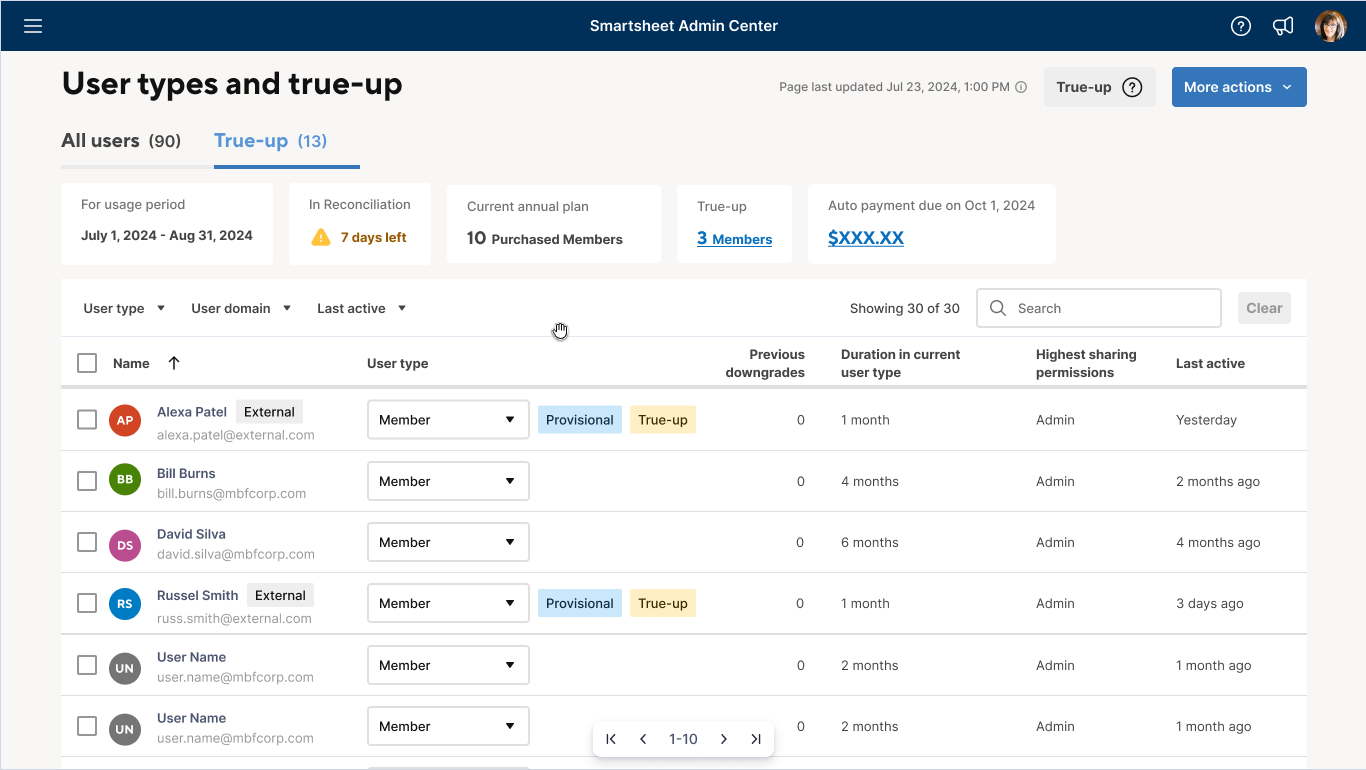Open the hamburger navigation menu
Image resolution: width=1366 pixels, height=770 pixels.
click(33, 26)
